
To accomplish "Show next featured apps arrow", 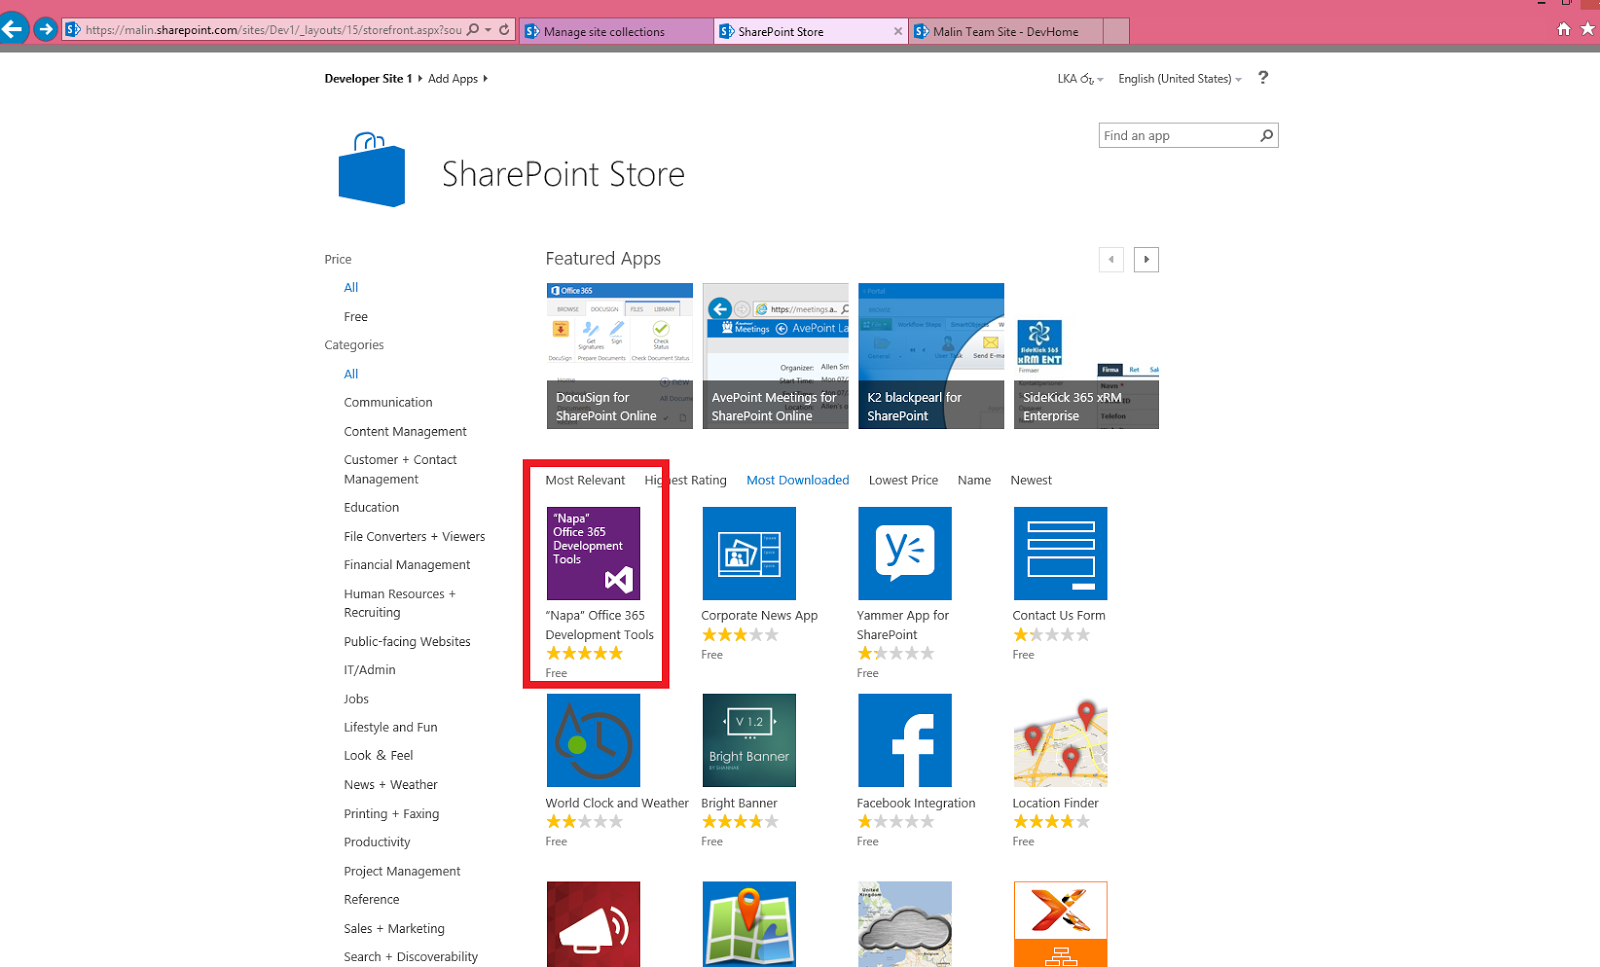I will 1146,259.
